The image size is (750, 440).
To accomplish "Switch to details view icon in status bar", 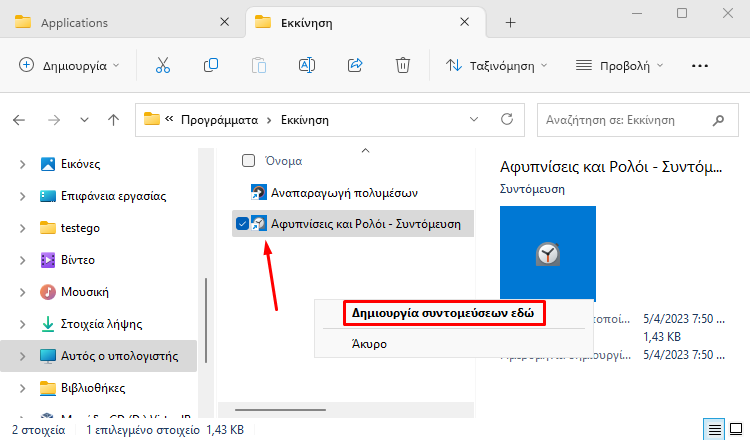I will pos(715,429).
